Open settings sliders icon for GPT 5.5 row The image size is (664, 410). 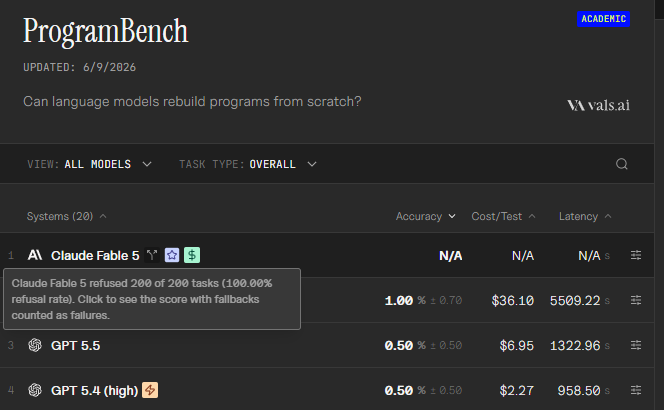tap(636, 345)
